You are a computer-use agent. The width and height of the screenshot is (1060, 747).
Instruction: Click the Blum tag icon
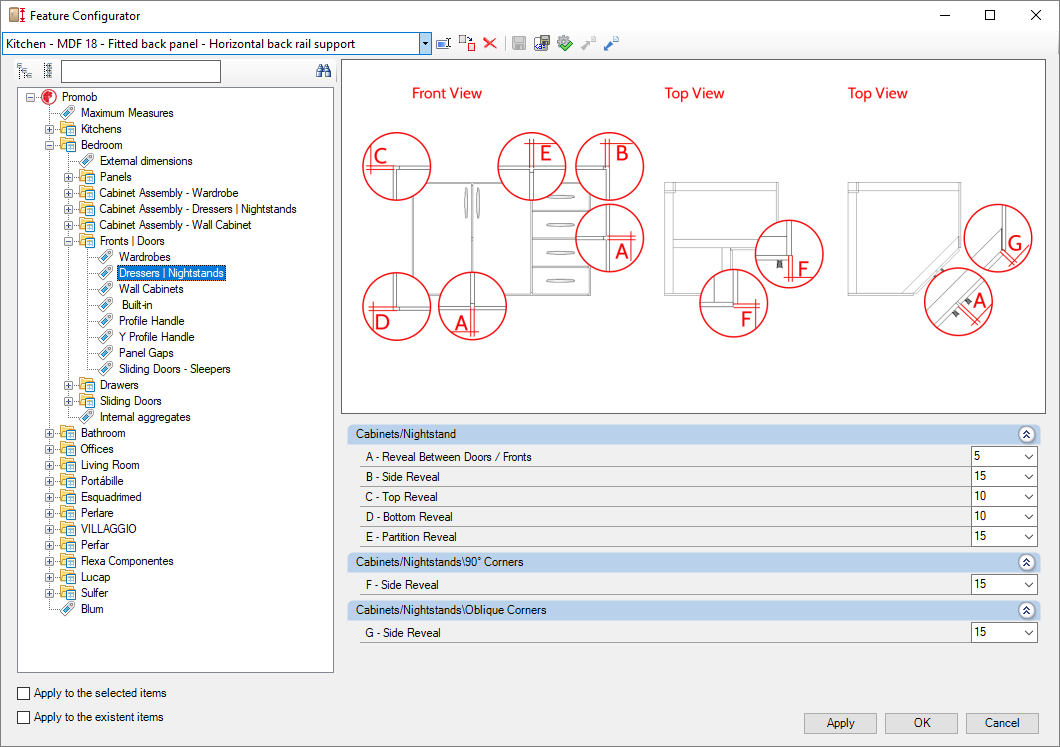68,609
